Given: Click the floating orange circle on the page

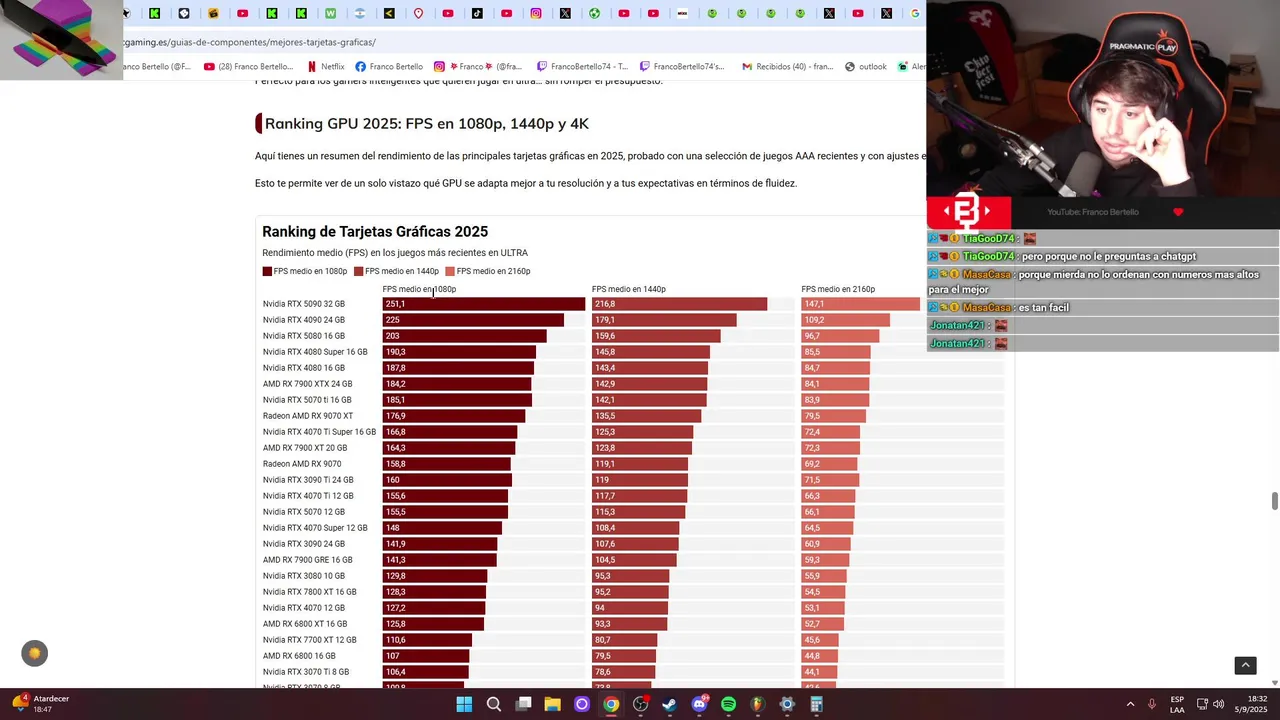Looking at the screenshot, I should (34, 653).
